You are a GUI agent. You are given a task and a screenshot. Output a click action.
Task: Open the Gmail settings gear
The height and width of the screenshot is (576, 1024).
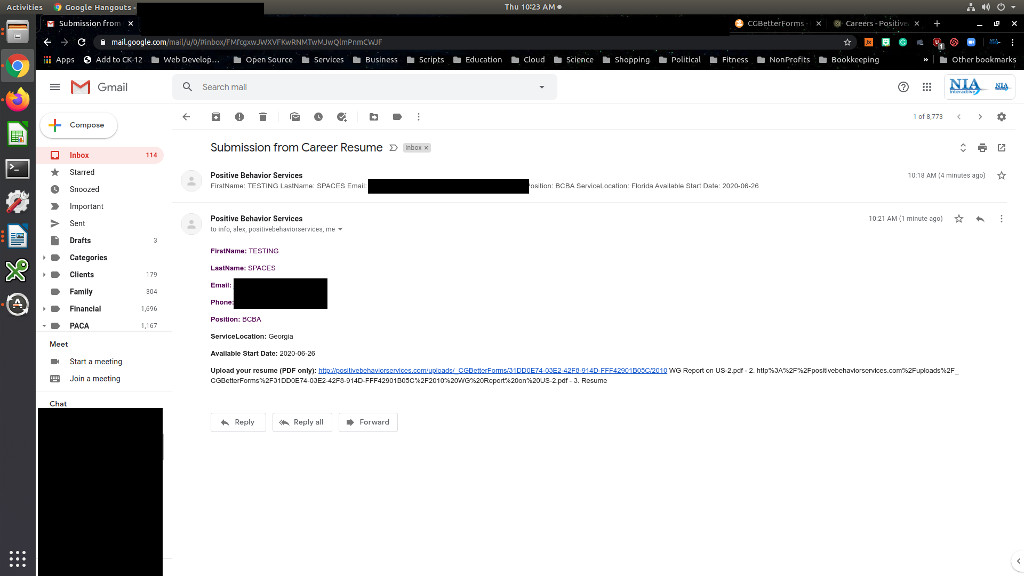(x=1001, y=117)
